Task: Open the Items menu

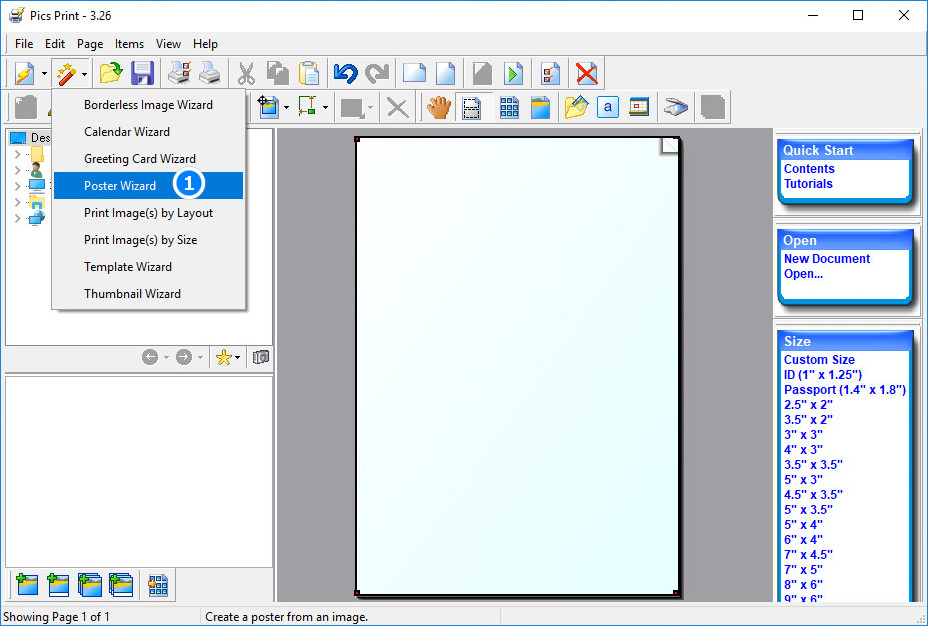Action: coord(129,44)
